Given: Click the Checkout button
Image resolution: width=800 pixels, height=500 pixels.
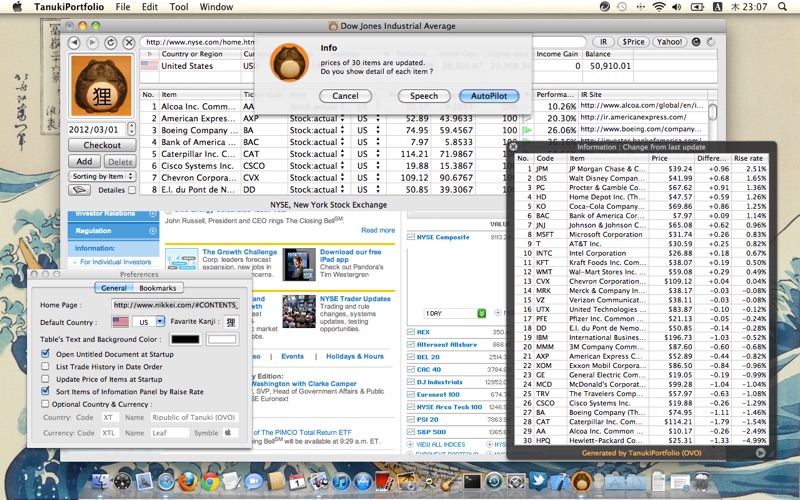Looking at the screenshot, I should pyautogui.click(x=102, y=145).
